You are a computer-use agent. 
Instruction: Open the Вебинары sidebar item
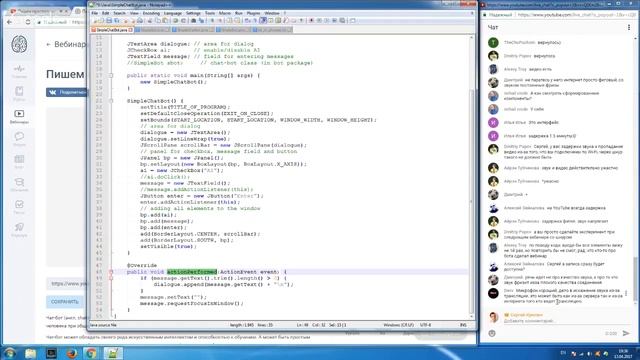coord(19,116)
